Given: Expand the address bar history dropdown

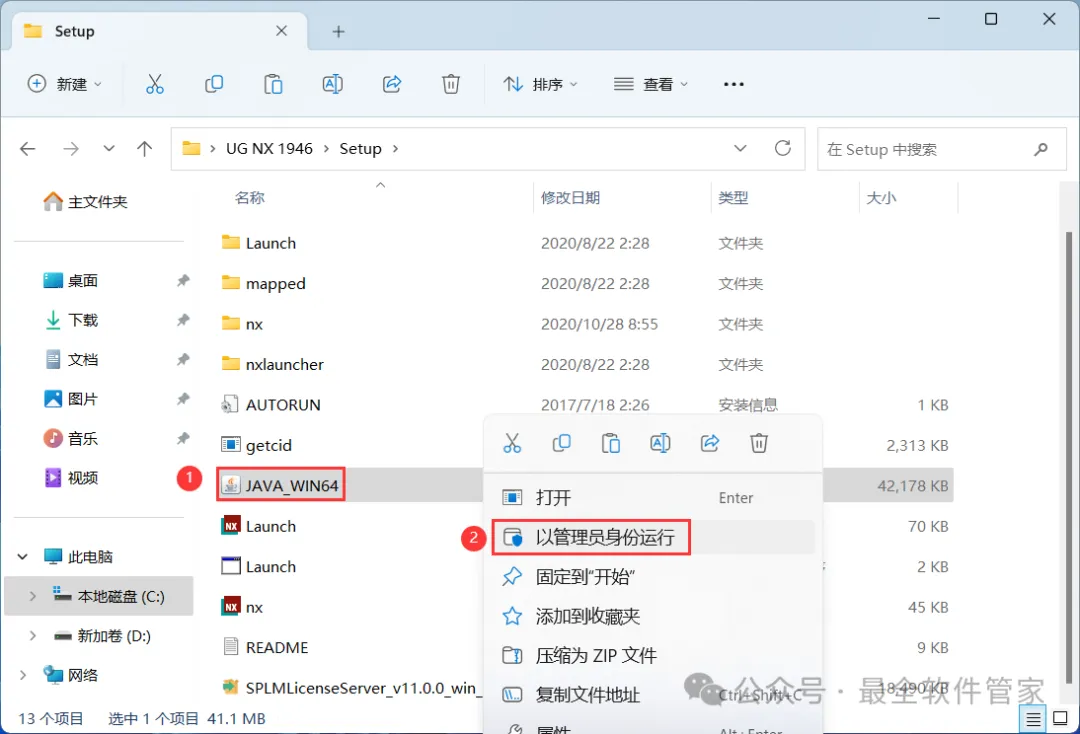Looking at the screenshot, I should point(740,149).
